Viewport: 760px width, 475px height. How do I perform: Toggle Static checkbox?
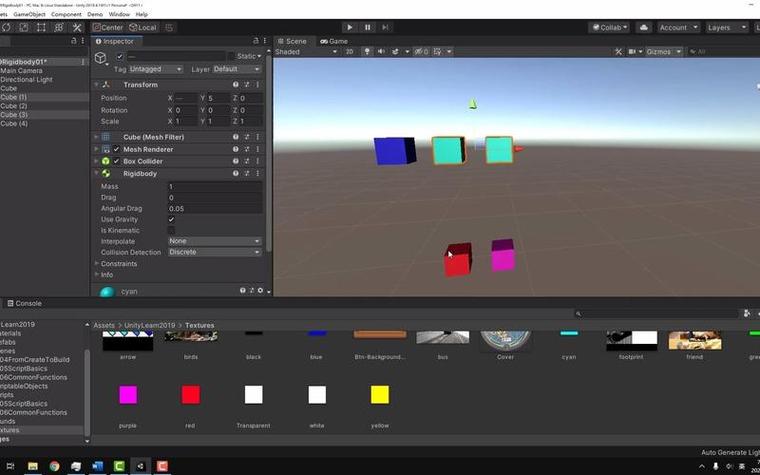tap(231, 56)
